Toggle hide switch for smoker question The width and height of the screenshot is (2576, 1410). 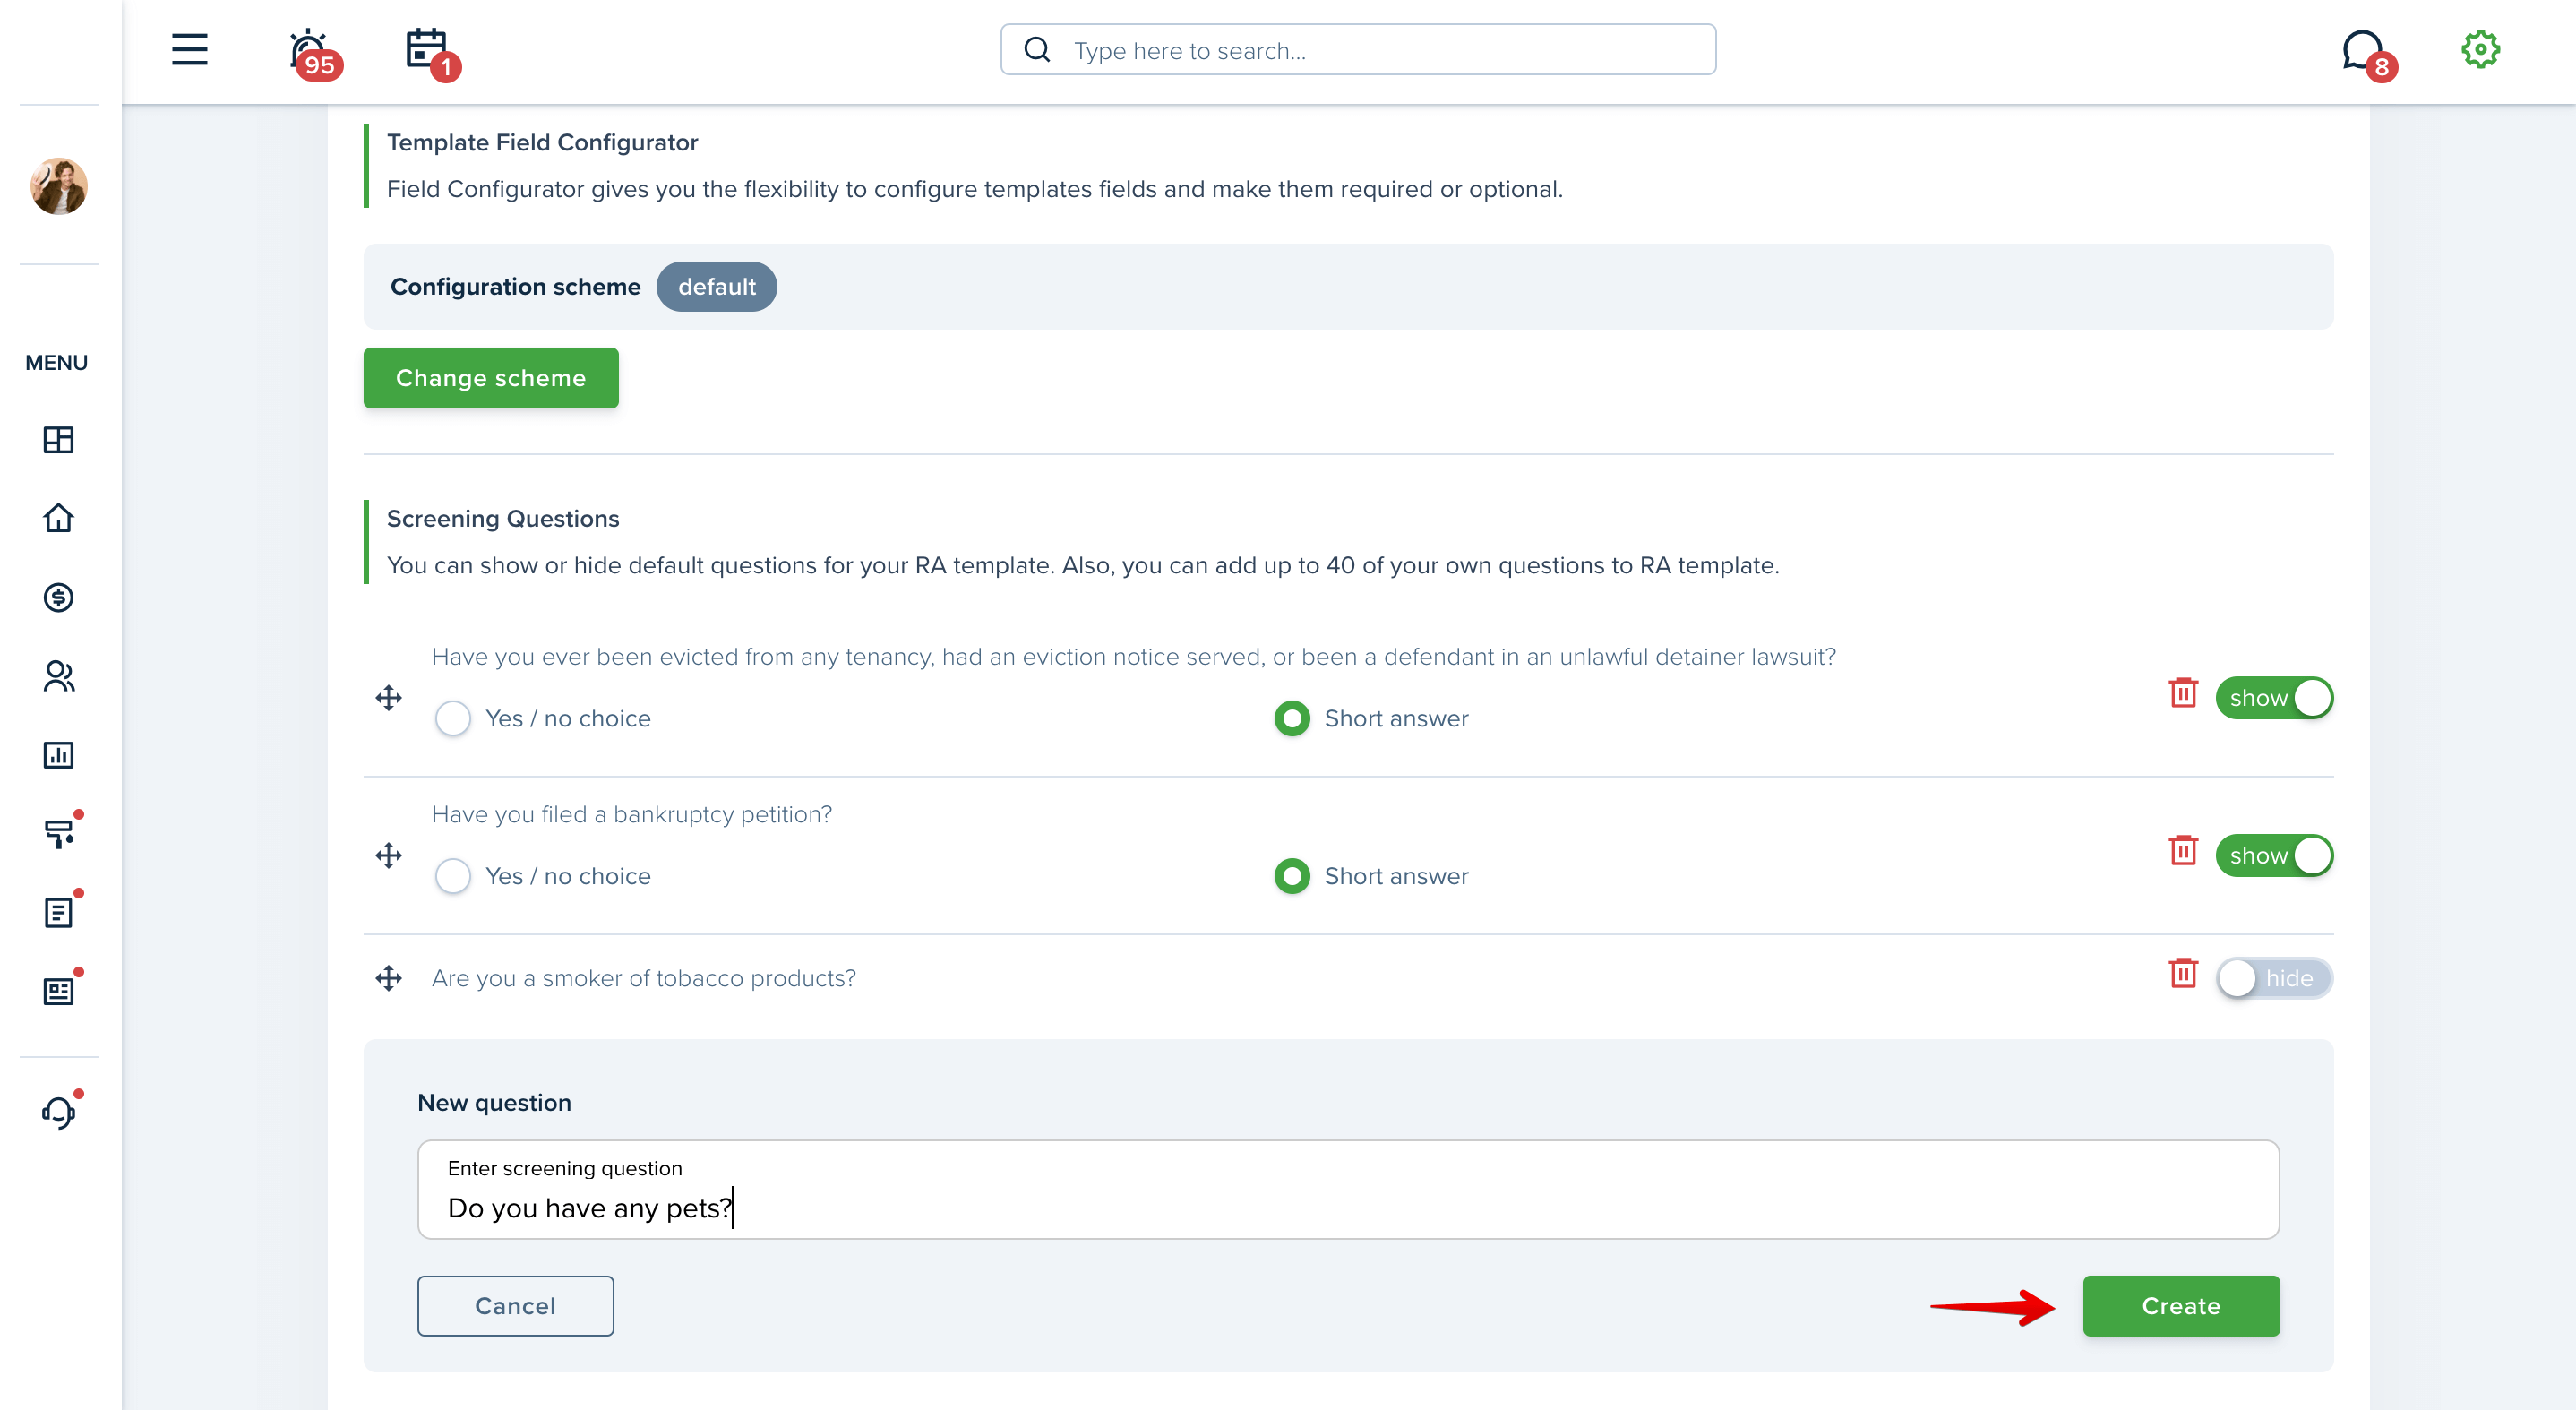click(2274, 978)
